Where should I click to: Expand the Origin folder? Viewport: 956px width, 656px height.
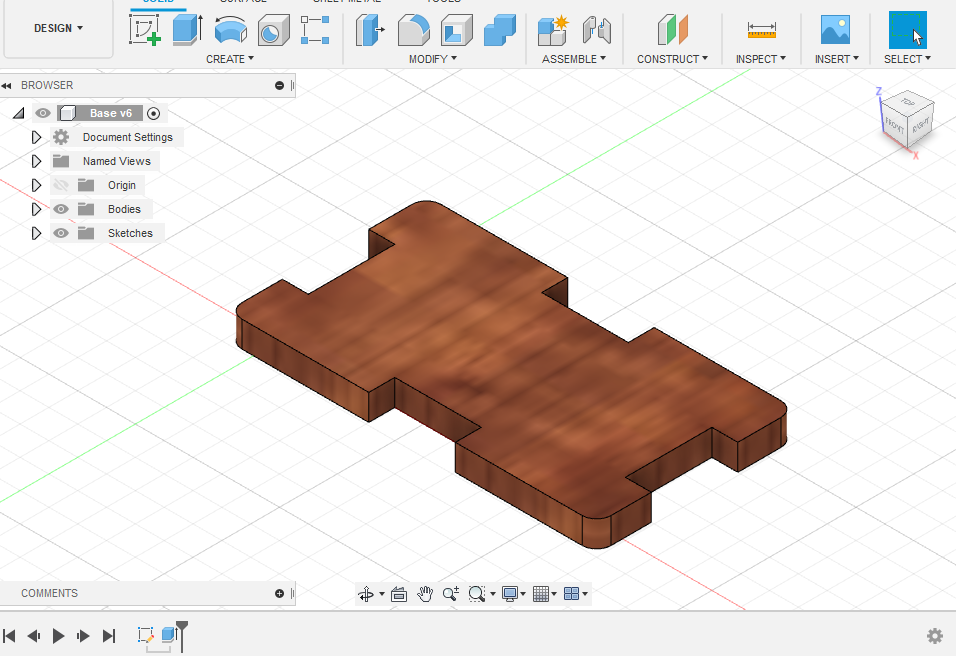point(36,185)
